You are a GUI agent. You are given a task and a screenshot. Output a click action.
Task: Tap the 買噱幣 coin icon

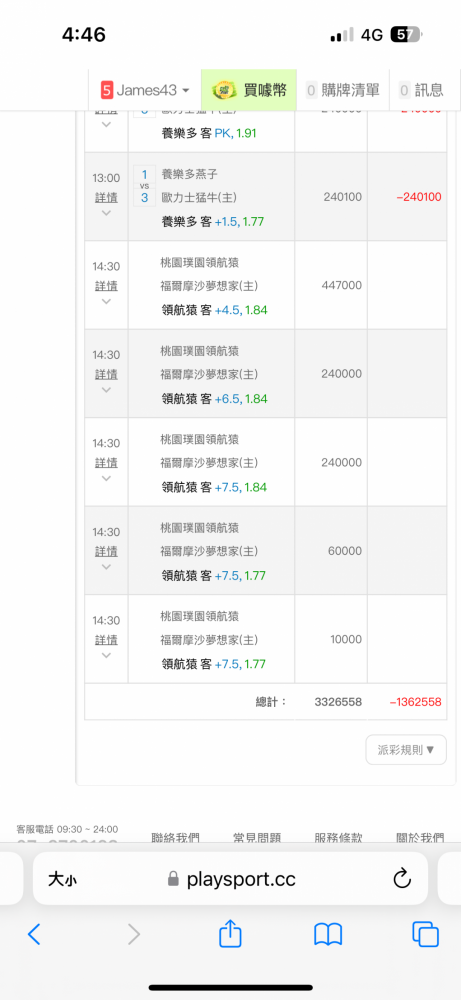click(x=224, y=90)
